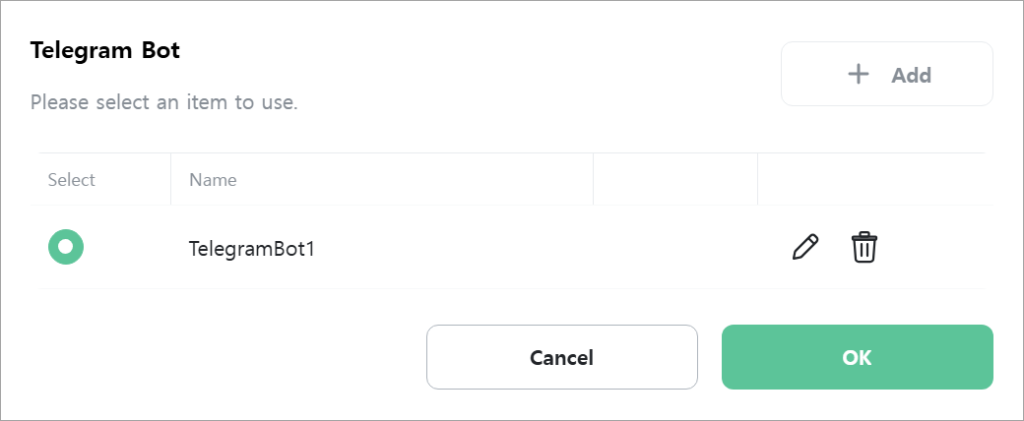This screenshot has width=1024, height=421.
Task: Click the Name column header
Action: pyautogui.click(x=213, y=179)
